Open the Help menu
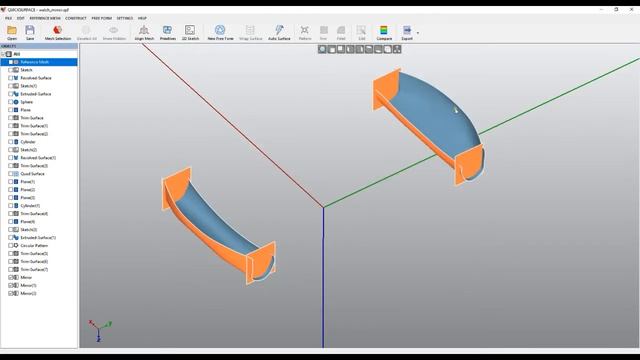 click(142, 18)
